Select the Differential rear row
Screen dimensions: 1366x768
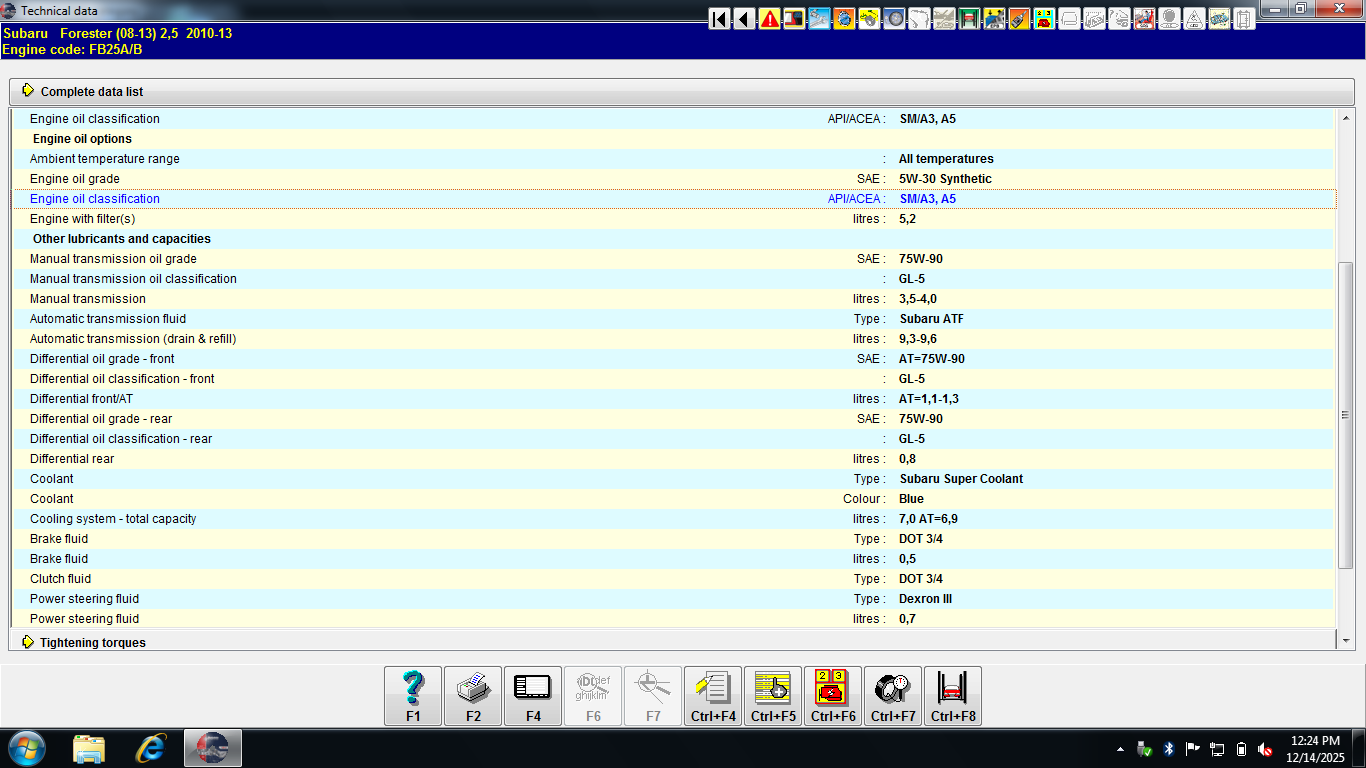[674, 459]
